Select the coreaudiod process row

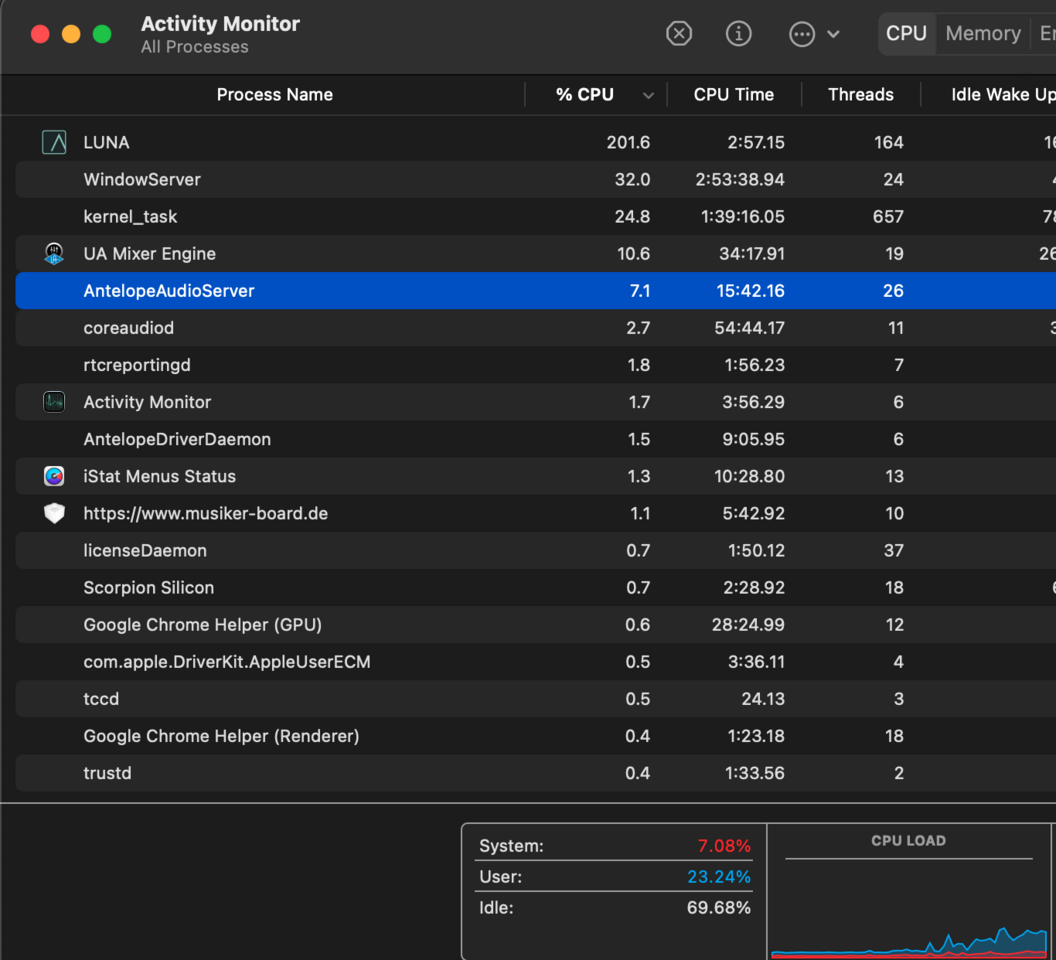pos(535,327)
